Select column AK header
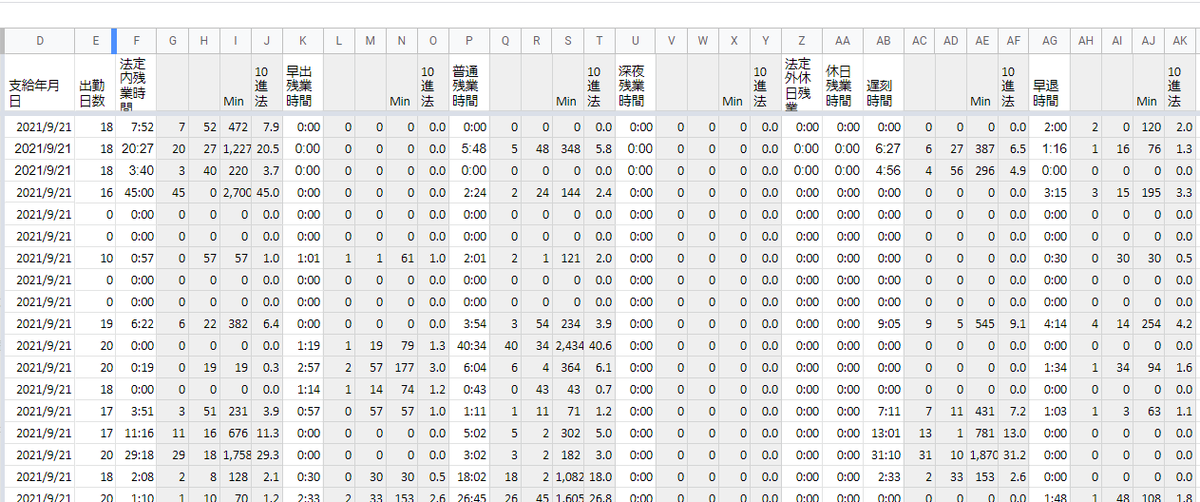1200x502 pixels. 1180,40
